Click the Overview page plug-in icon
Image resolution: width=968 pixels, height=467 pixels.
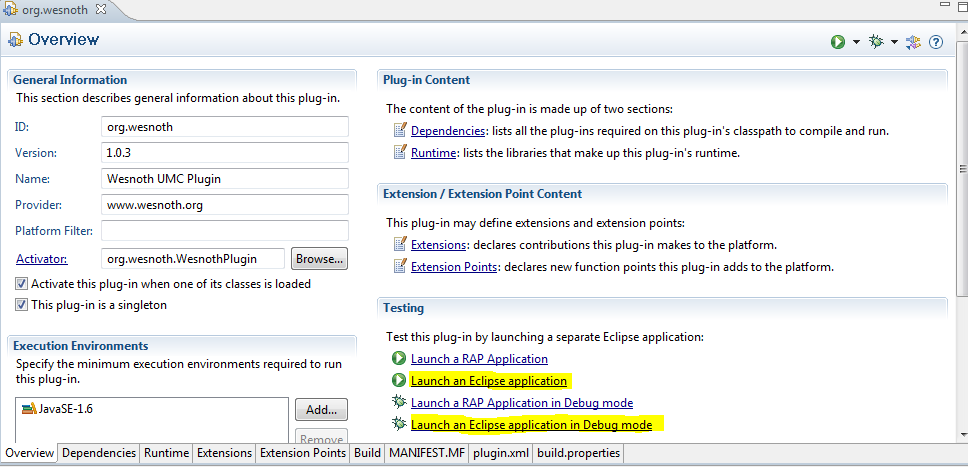[14, 40]
